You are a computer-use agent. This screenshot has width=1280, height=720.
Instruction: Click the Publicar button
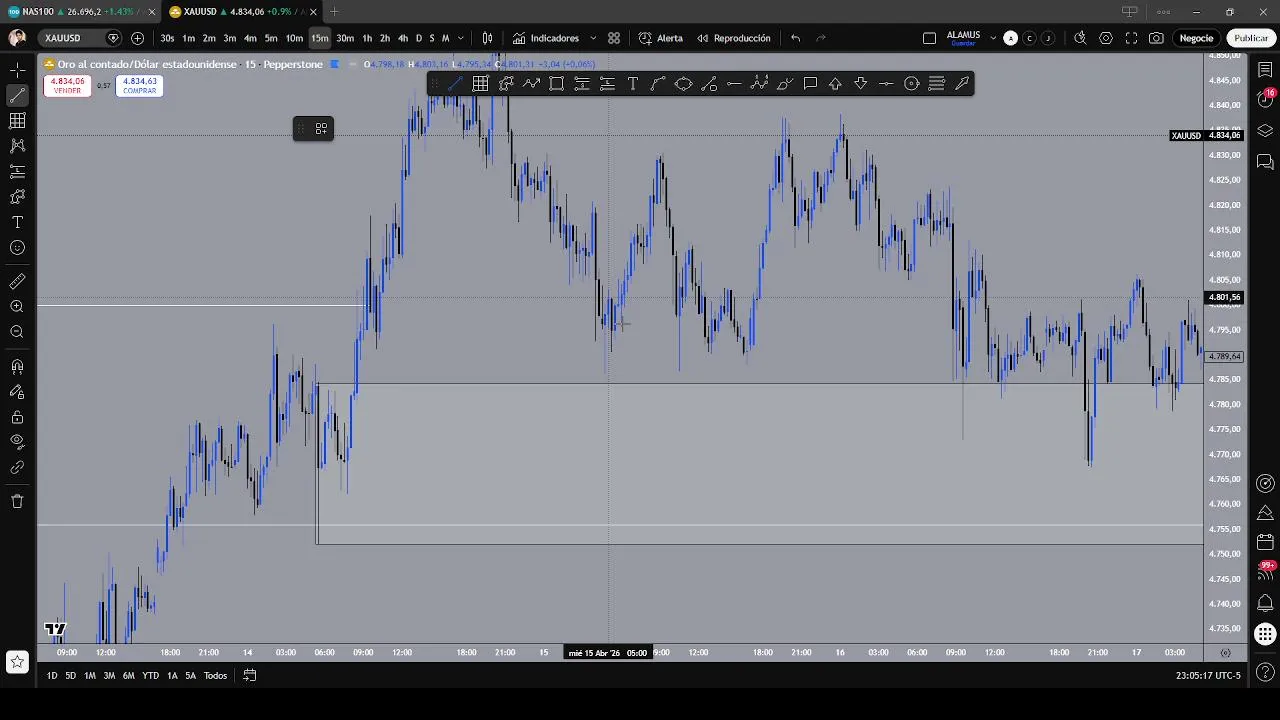click(1251, 38)
